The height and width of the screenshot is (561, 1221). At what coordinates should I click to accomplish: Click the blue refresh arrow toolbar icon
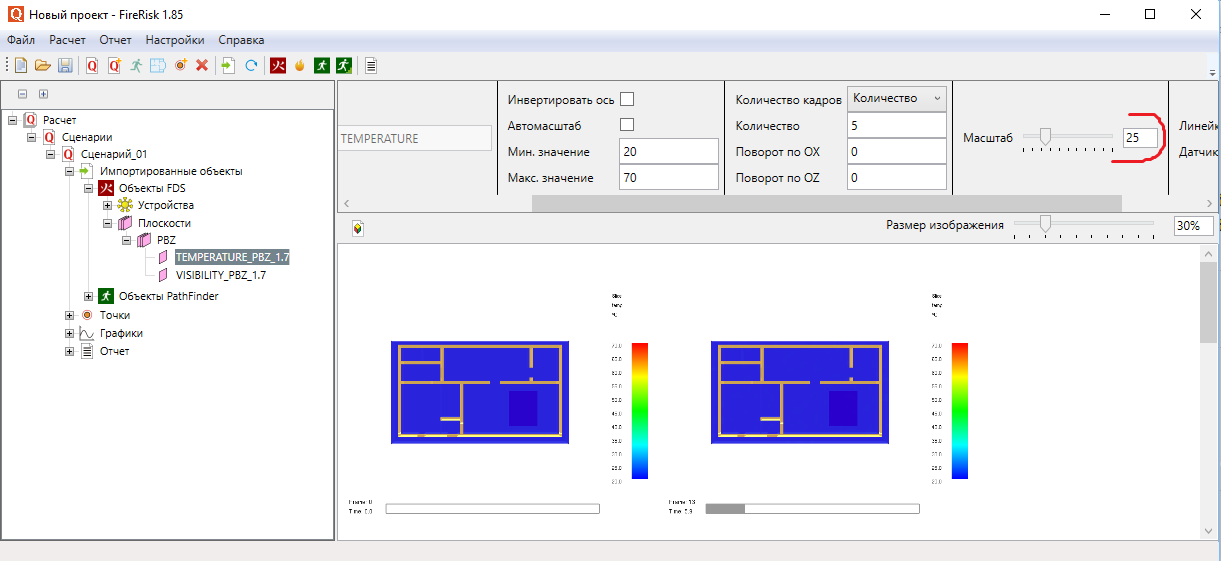(251, 65)
